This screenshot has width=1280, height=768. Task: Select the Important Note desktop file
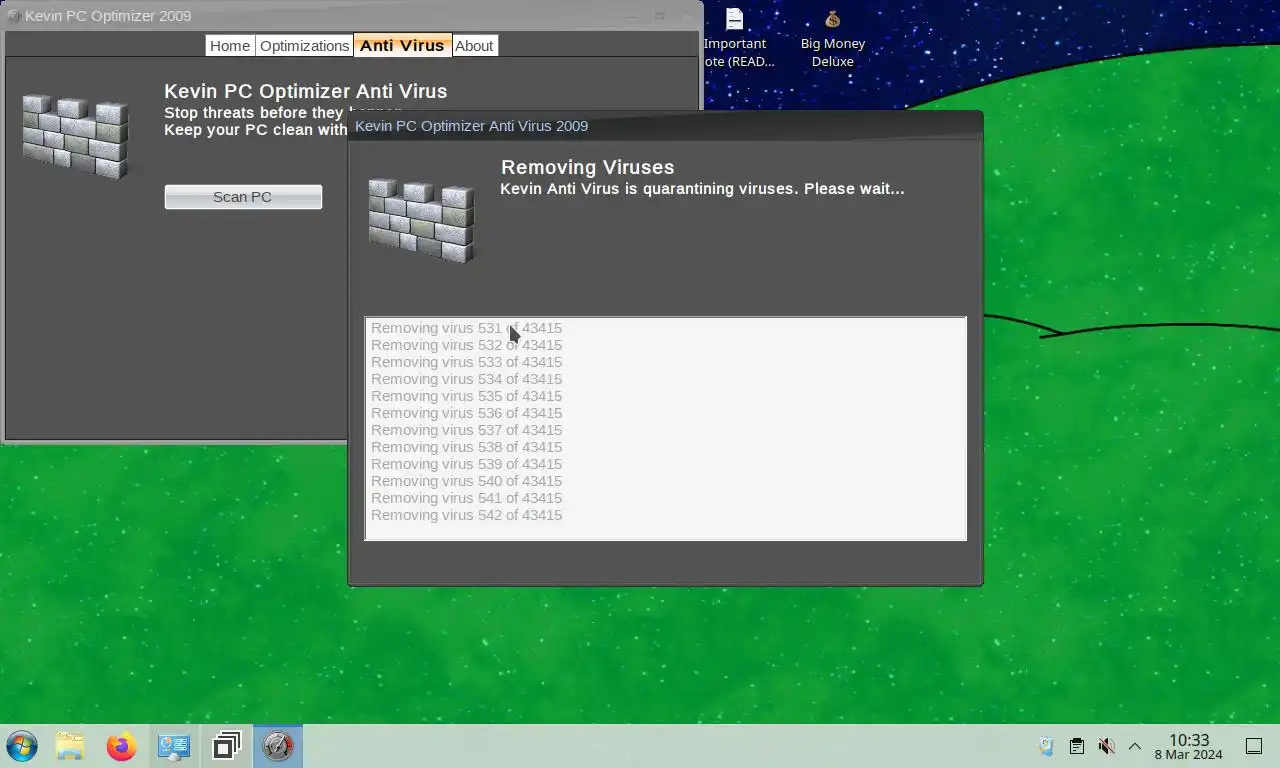coord(735,38)
